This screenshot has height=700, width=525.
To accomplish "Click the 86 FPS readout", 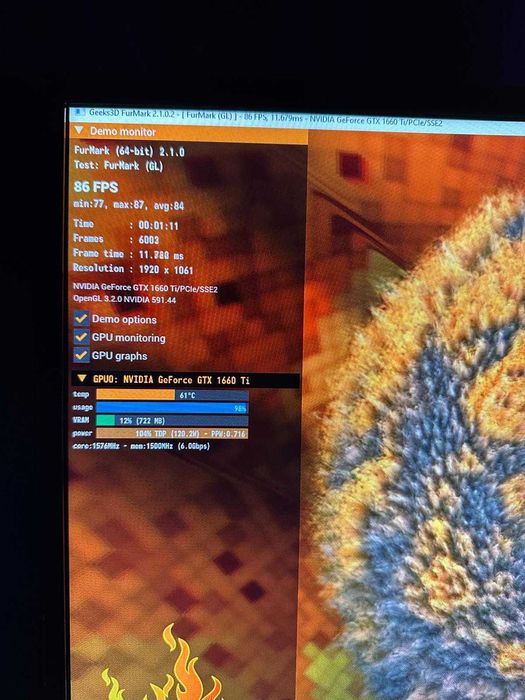I will [96, 187].
